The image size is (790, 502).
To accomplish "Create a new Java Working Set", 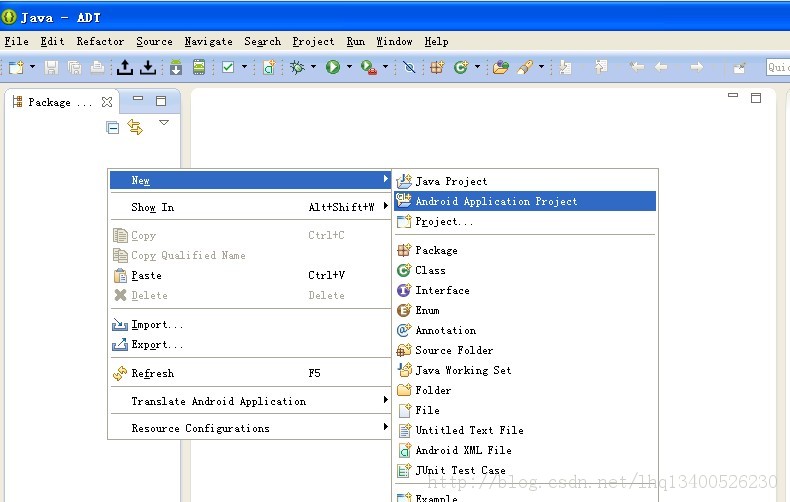I will click(525, 370).
